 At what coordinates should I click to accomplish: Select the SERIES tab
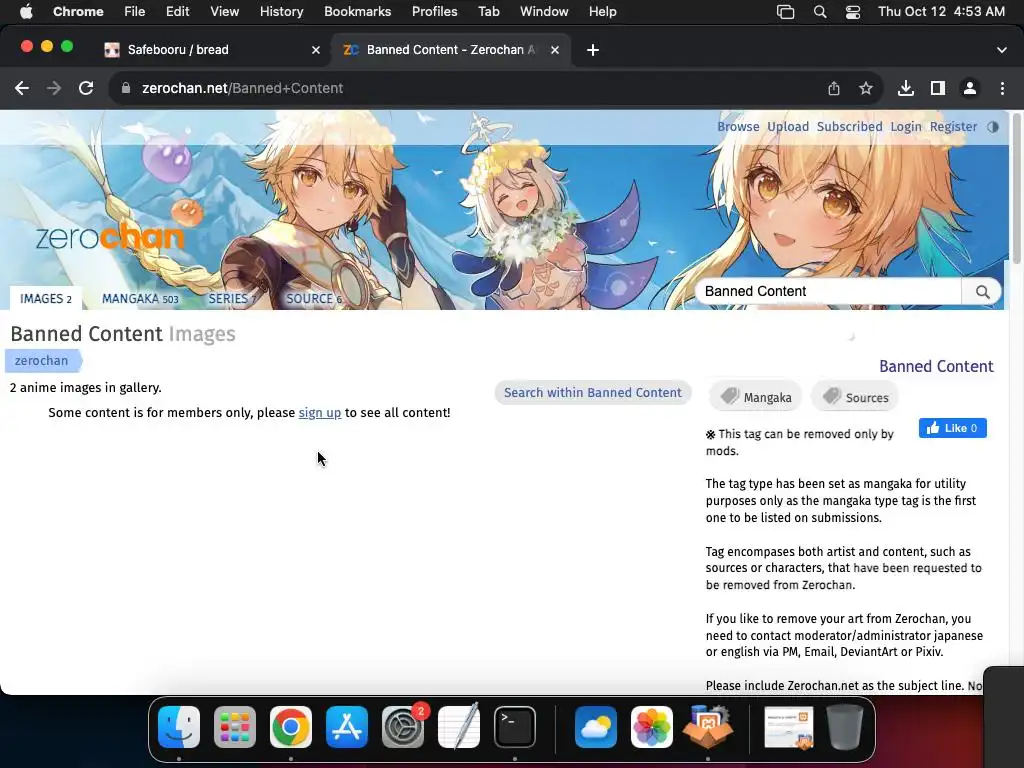[x=231, y=298]
